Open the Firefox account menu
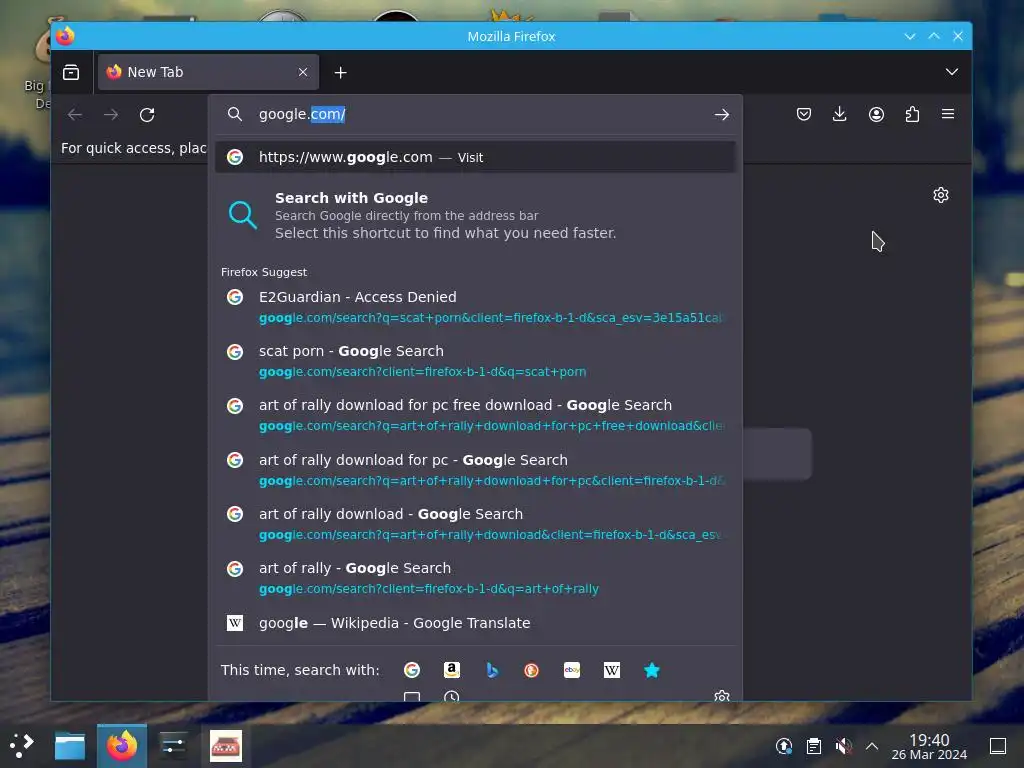Viewport: 1024px width, 768px height. point(876,114)
